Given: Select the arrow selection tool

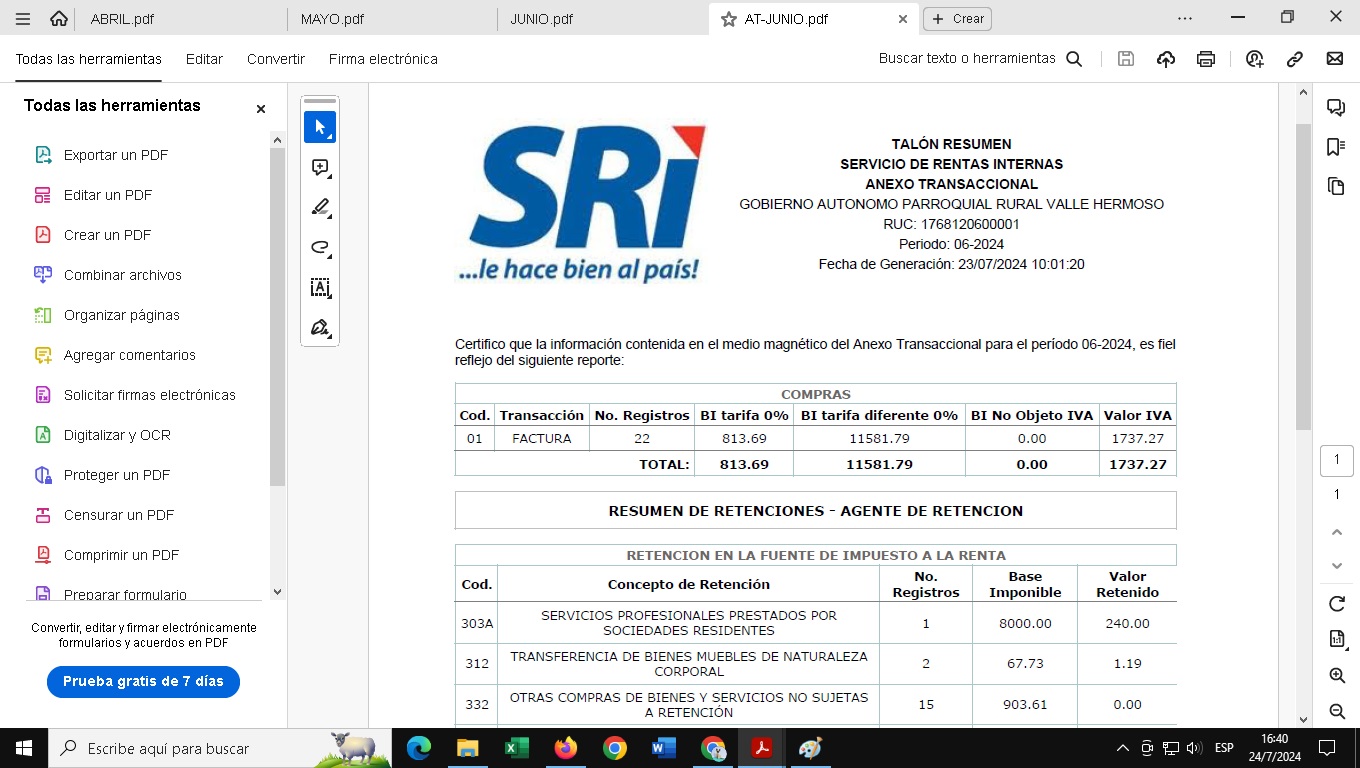Looking at the screenshot, I should (320, 127).
